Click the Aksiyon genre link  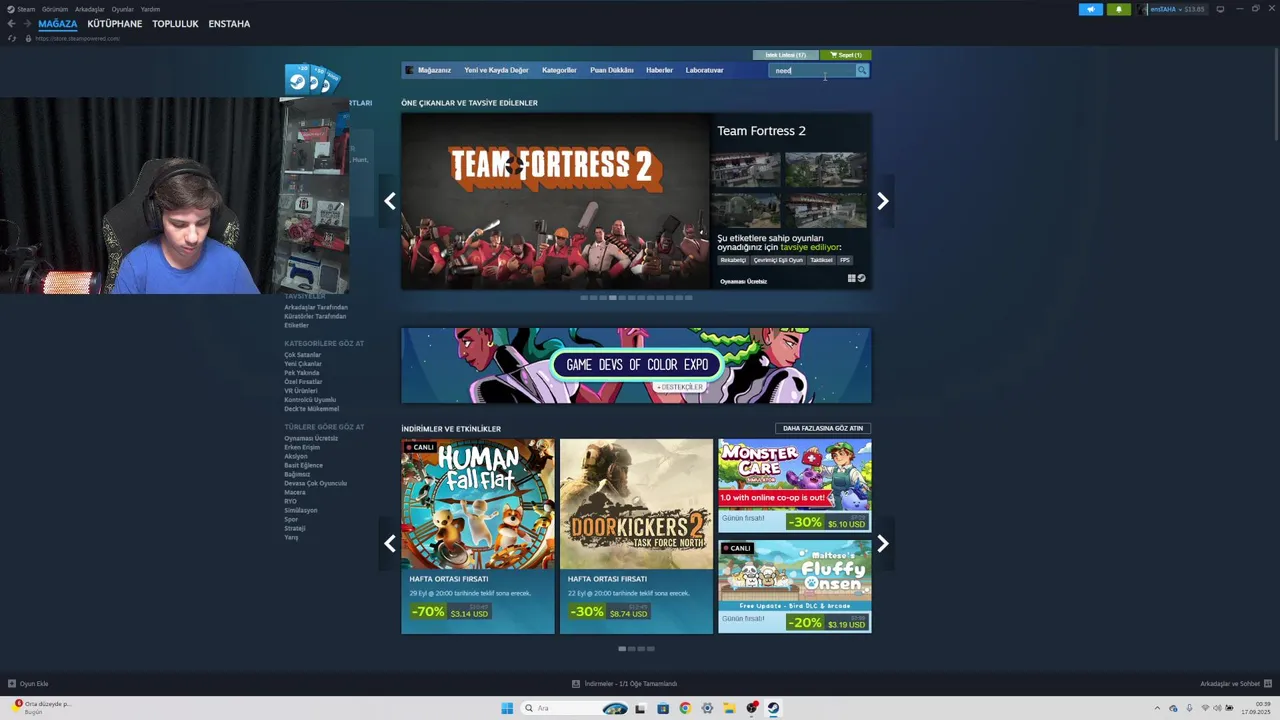(296, 456)
